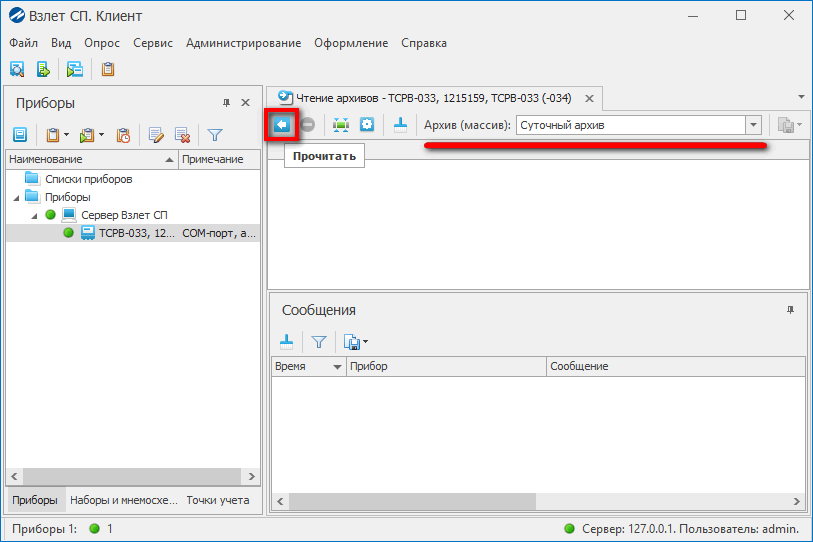Click messages horizontal scrollbar right arrow
Image resolution: width=813 pixels, height=542 pixels.
(797, 501)
